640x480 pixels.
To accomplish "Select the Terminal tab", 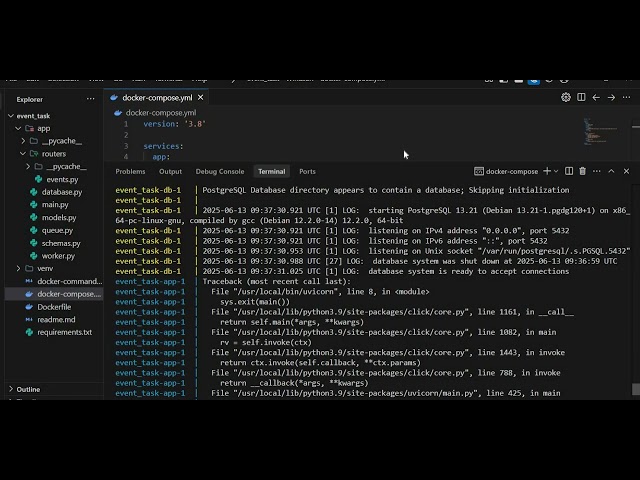I will pos(271,171).
